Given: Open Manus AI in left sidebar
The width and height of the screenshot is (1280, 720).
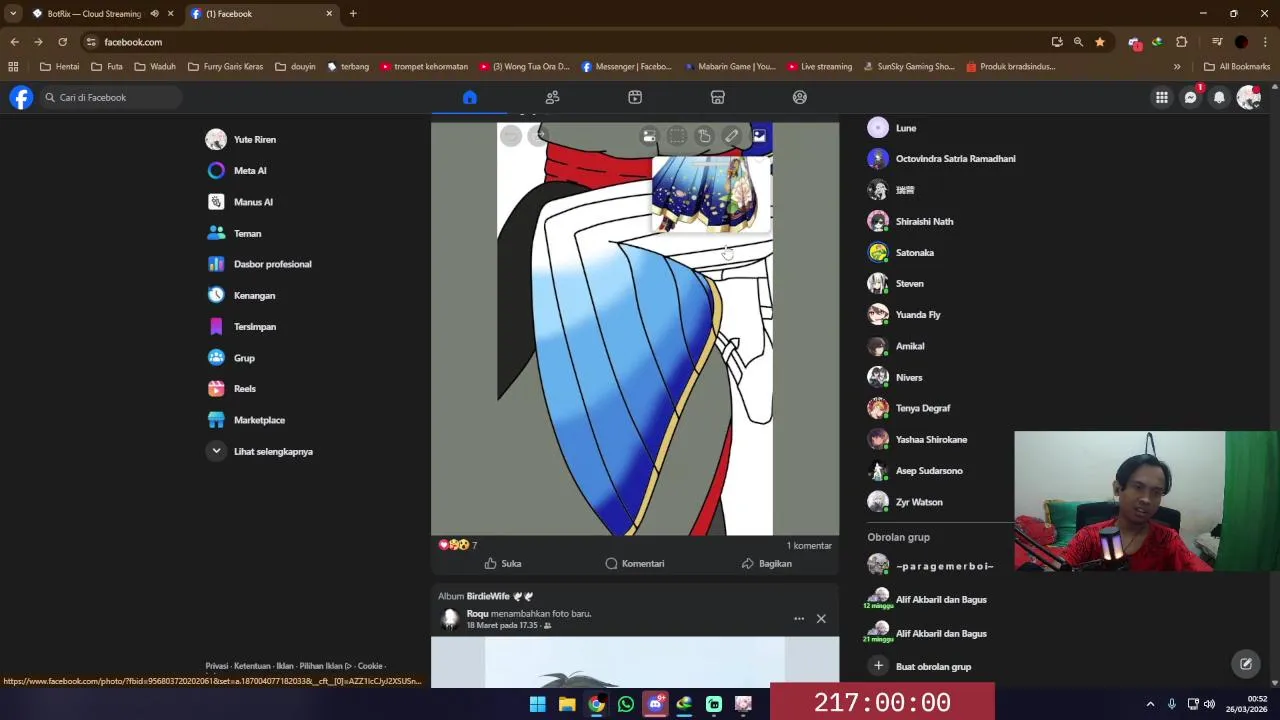Looking at the screenshot, I should click(x=252, y=202).
